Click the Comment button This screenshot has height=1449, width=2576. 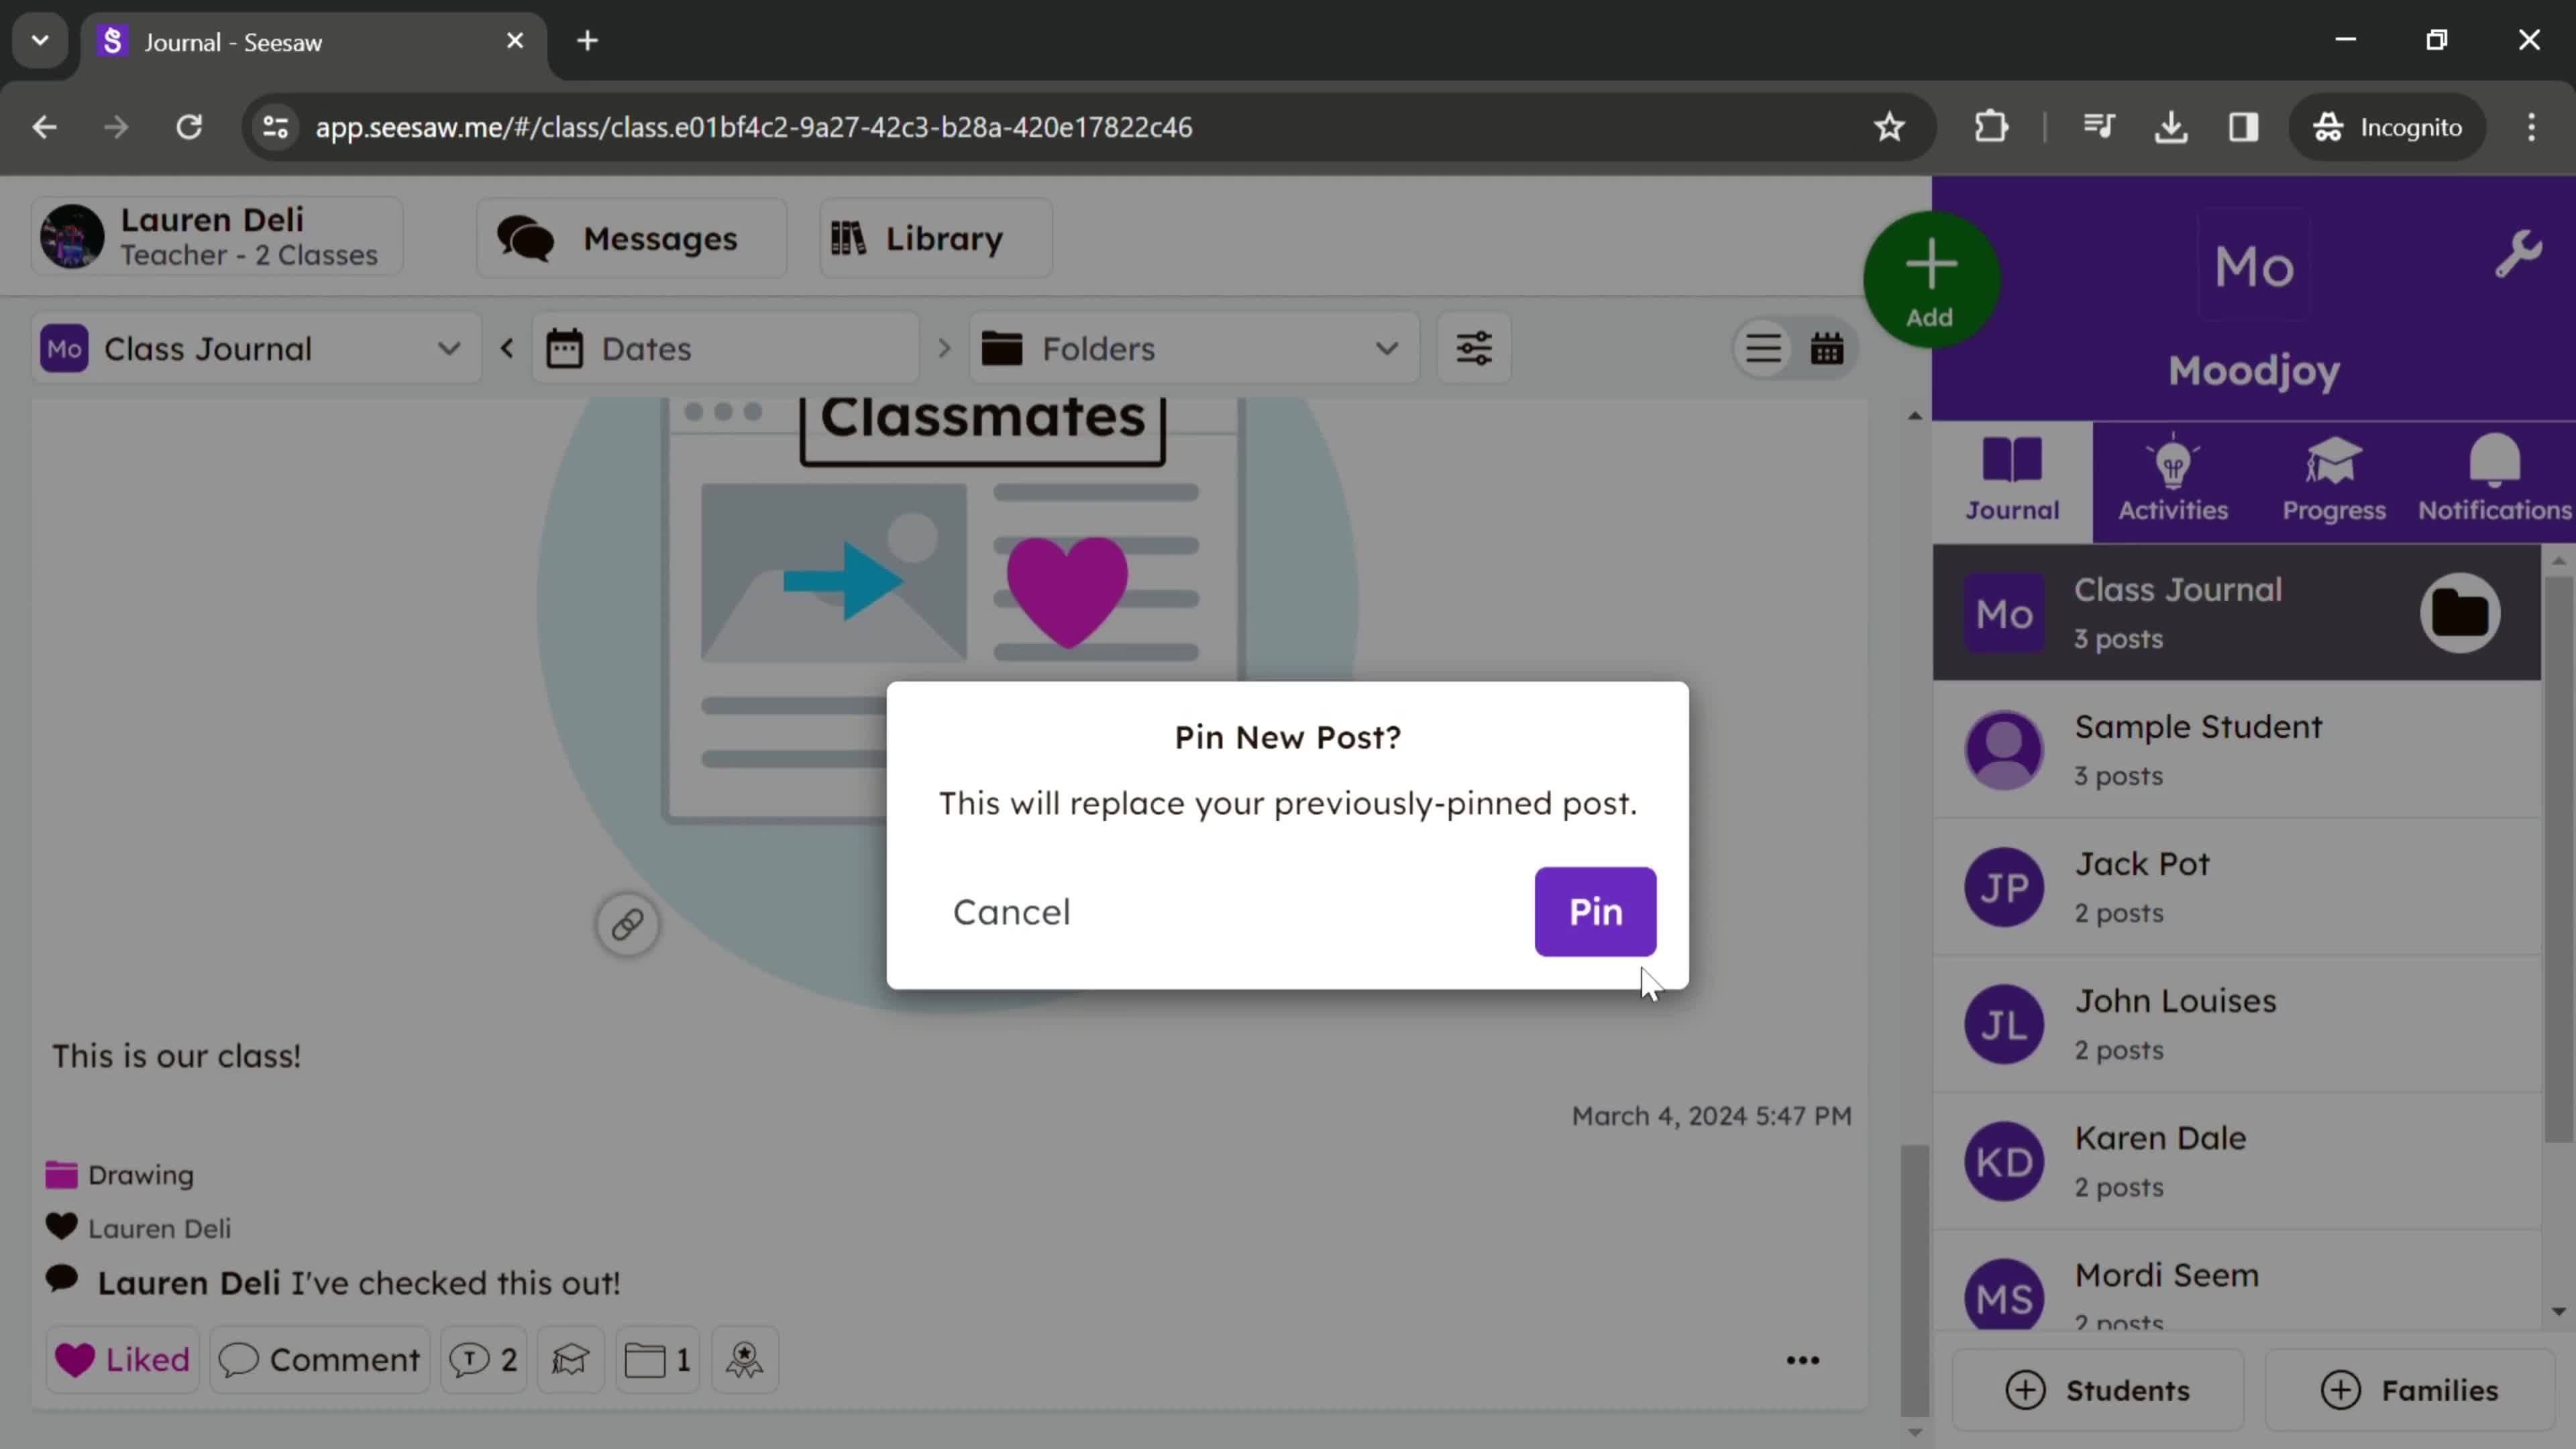point(320,1360)
